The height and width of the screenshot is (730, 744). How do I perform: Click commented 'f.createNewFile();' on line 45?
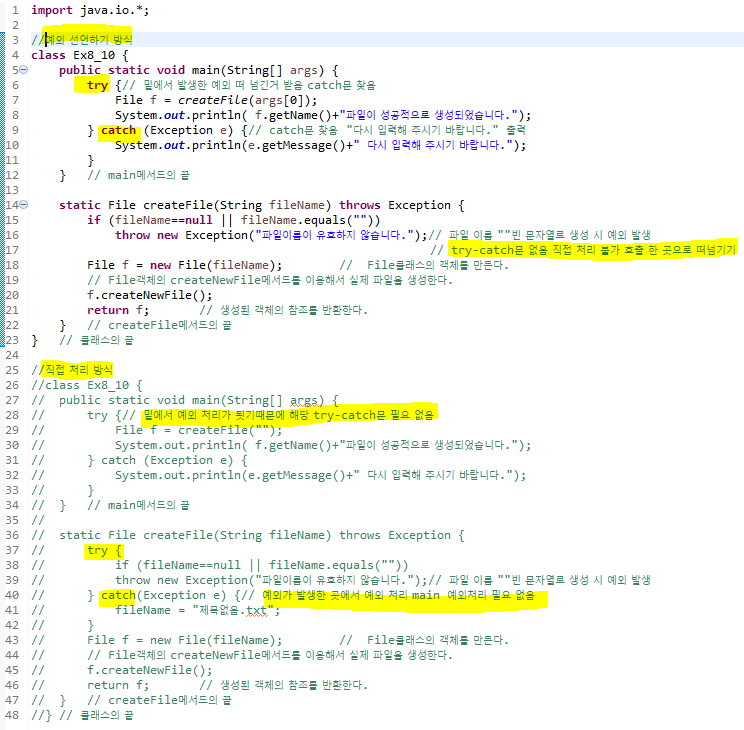(x=149, y=670)
